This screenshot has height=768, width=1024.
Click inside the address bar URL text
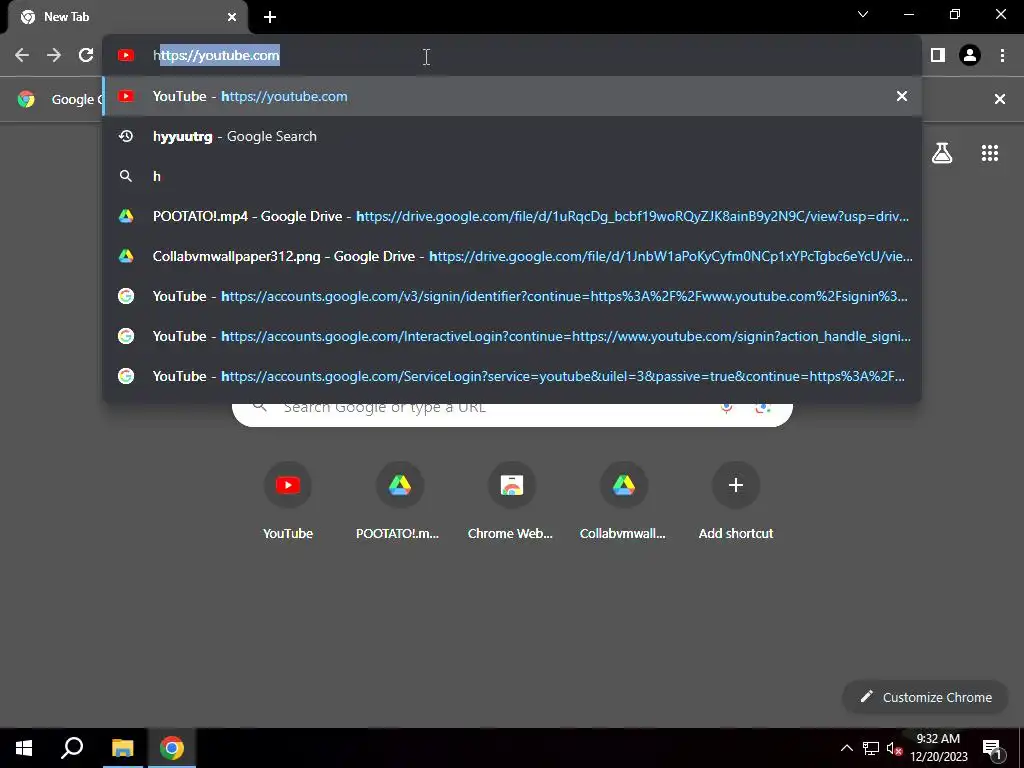point(216,56)
